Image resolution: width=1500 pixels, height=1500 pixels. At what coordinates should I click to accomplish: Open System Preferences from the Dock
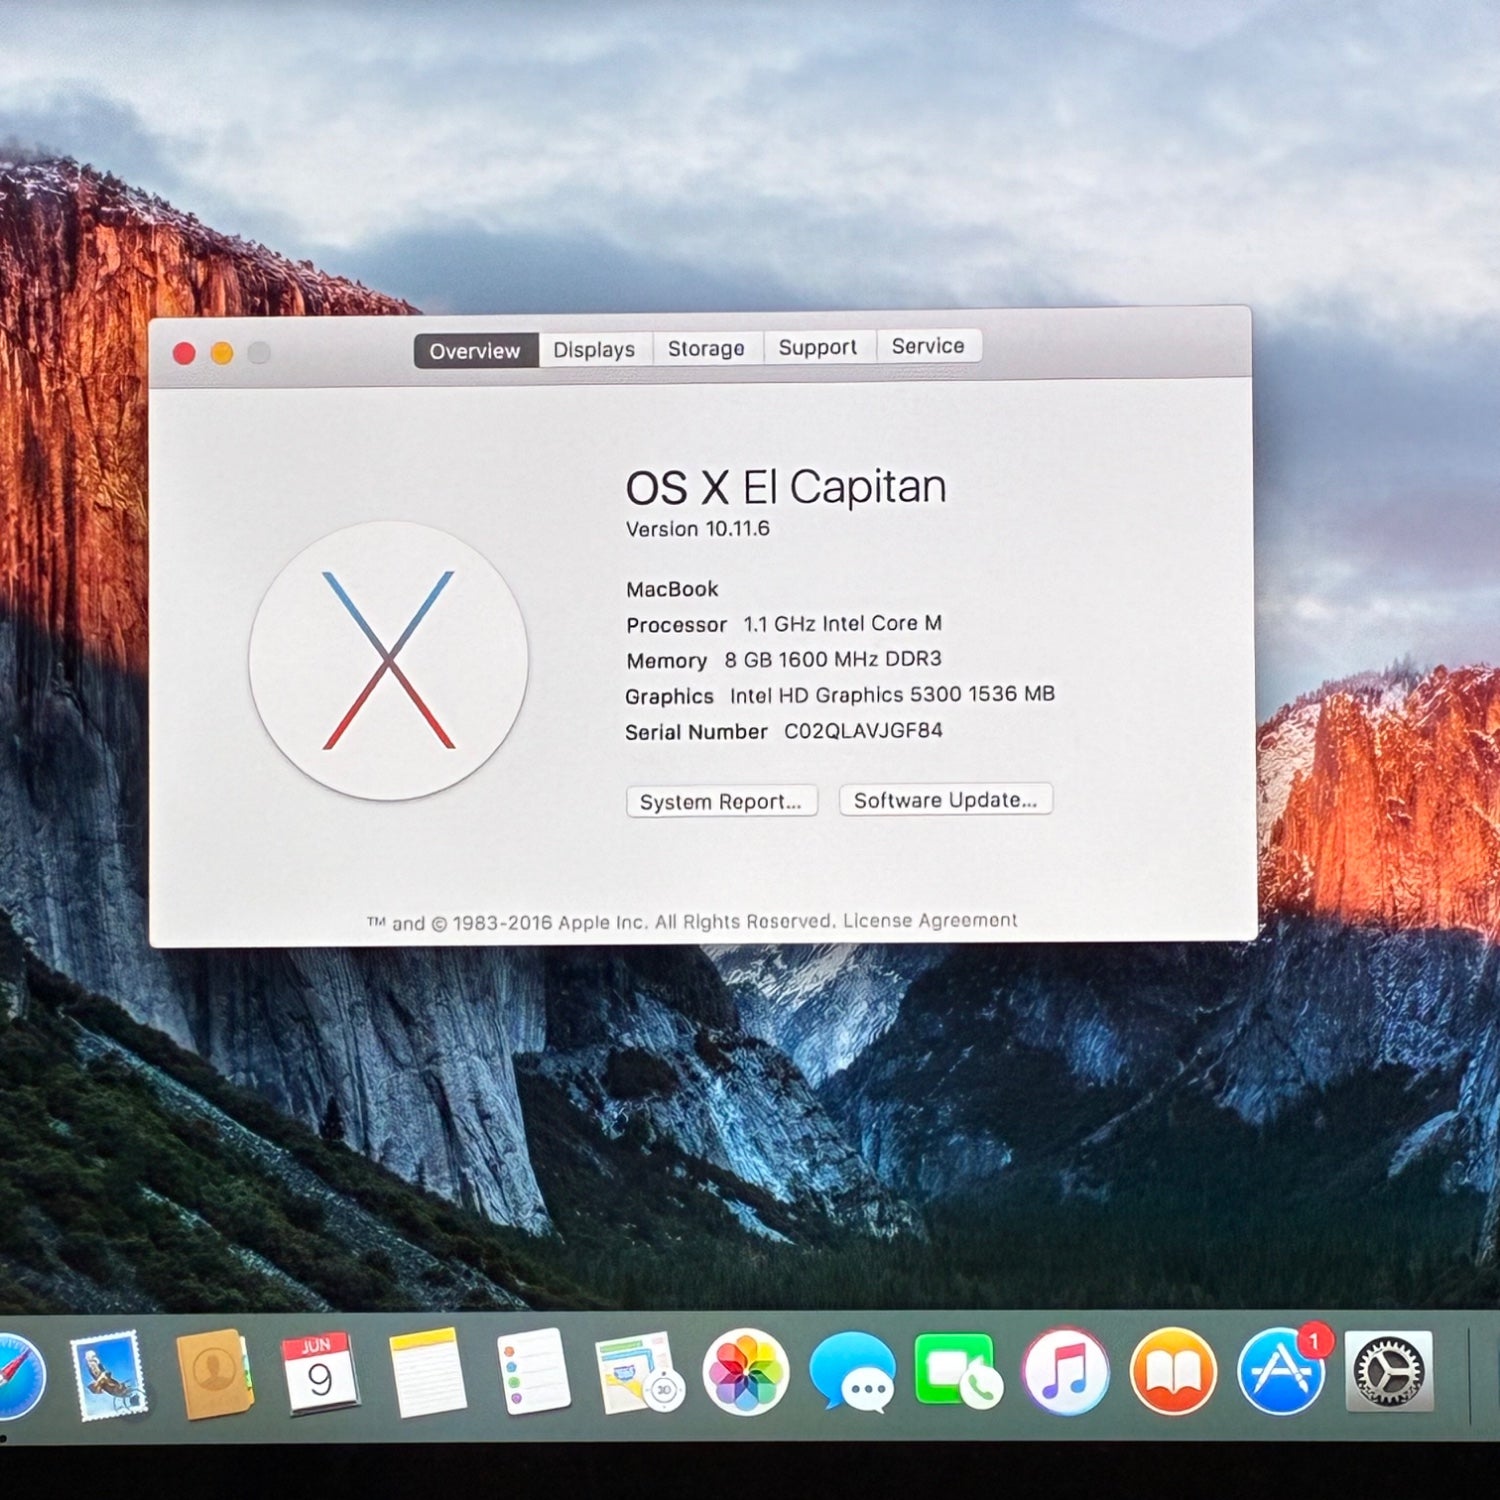[x=1389, y=1371]
